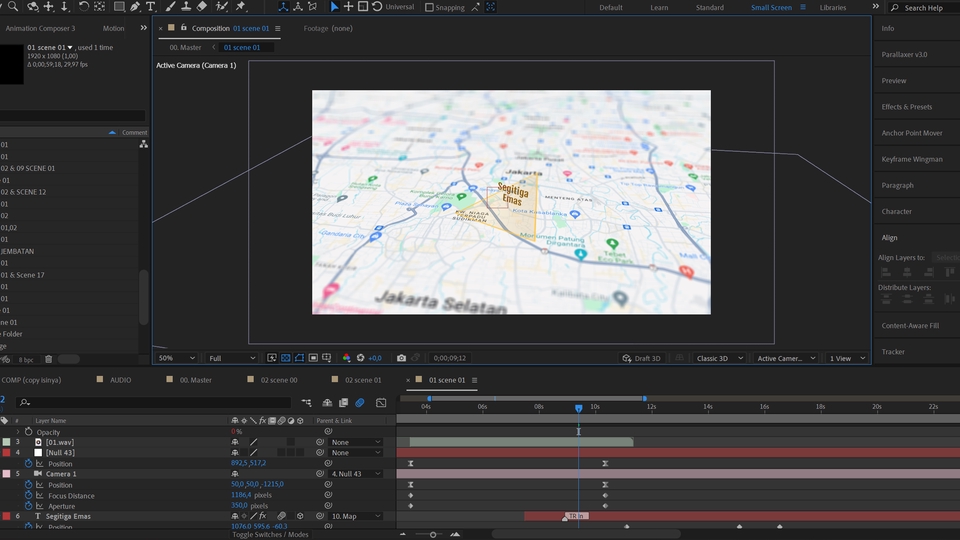Select the Rectangle shape tool
960x540 pixels.
pyautogui.click(x=119, y=6)
